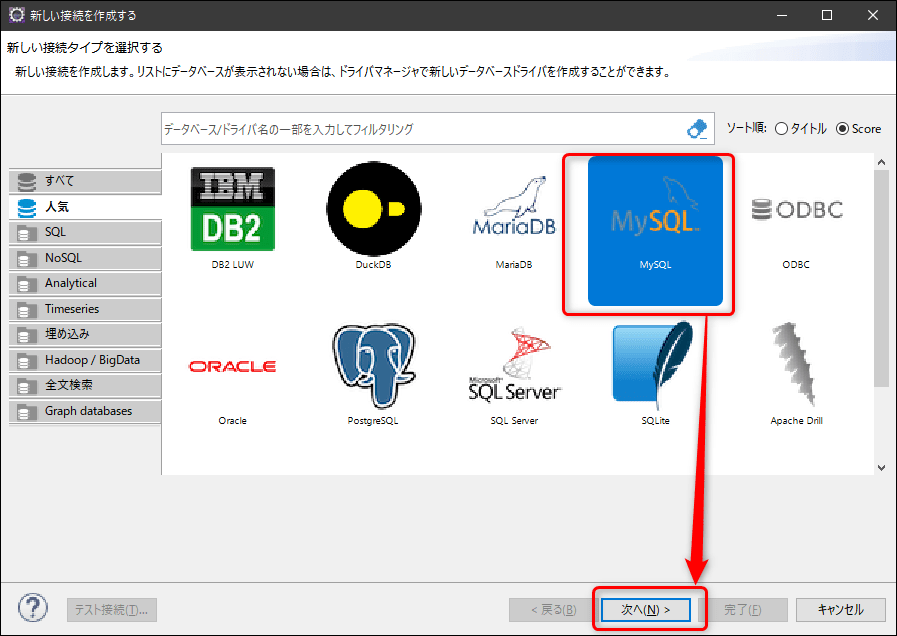Close the 新しい接続を作成する dialog

872,15
